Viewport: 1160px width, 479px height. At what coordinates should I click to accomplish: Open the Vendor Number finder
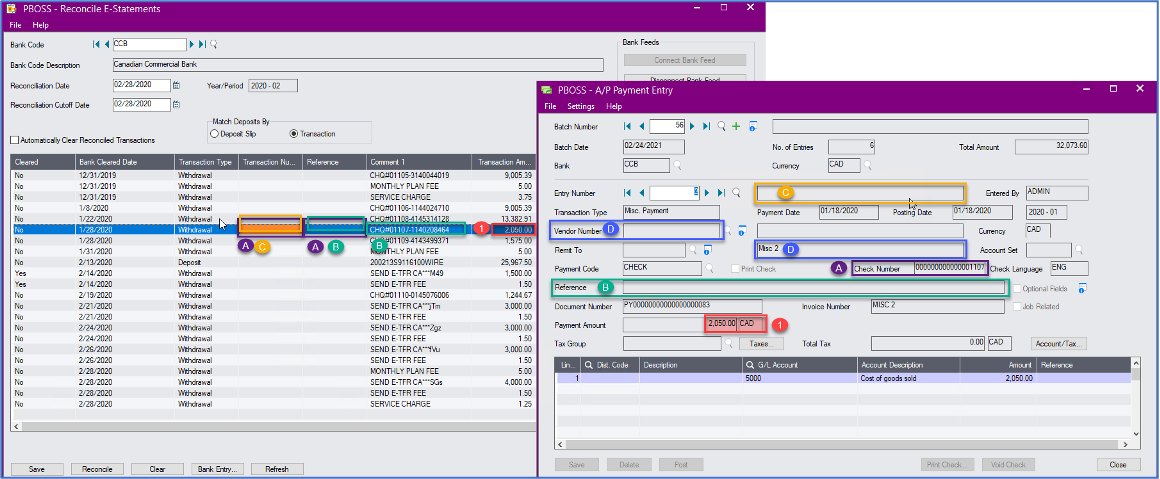pyautogui.click(x=727, y=231)
